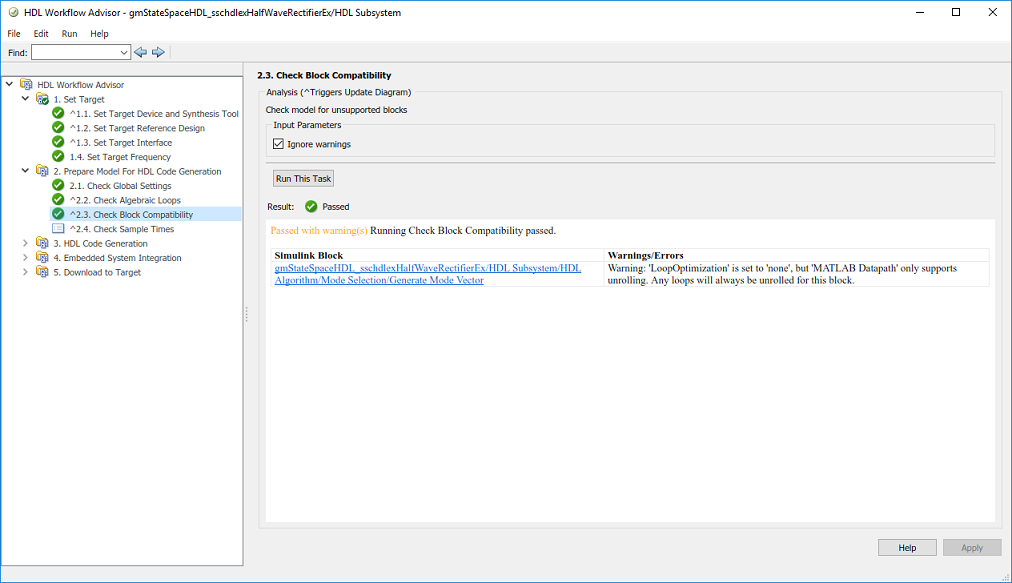Image resolution: width=1012 pixels, height=583 pixels.
Task: Toggle the Ignore warnings checkbox
Action: click(279, 144)
